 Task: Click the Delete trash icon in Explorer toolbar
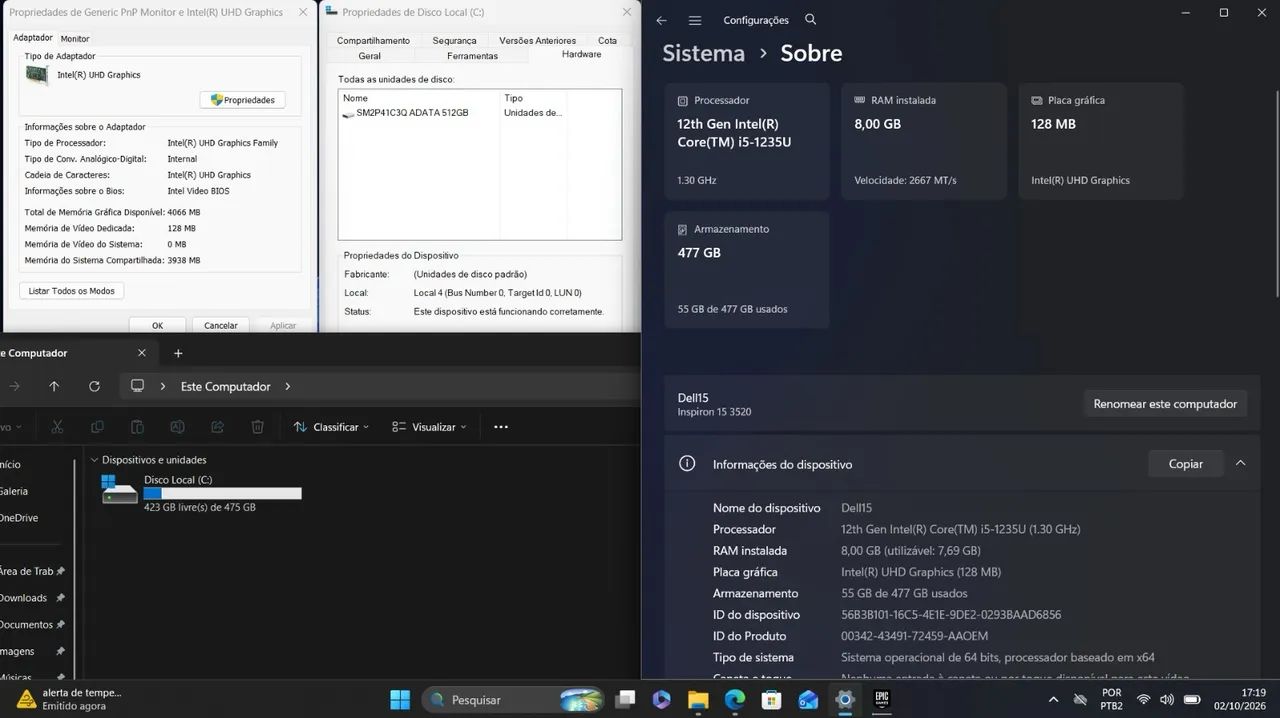[x=257, y=427]
